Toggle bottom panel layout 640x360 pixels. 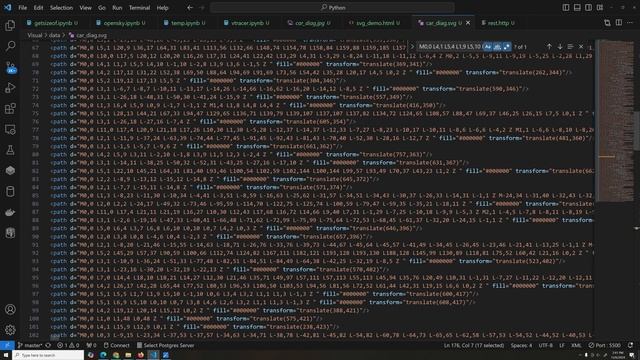tap(577, 7)
